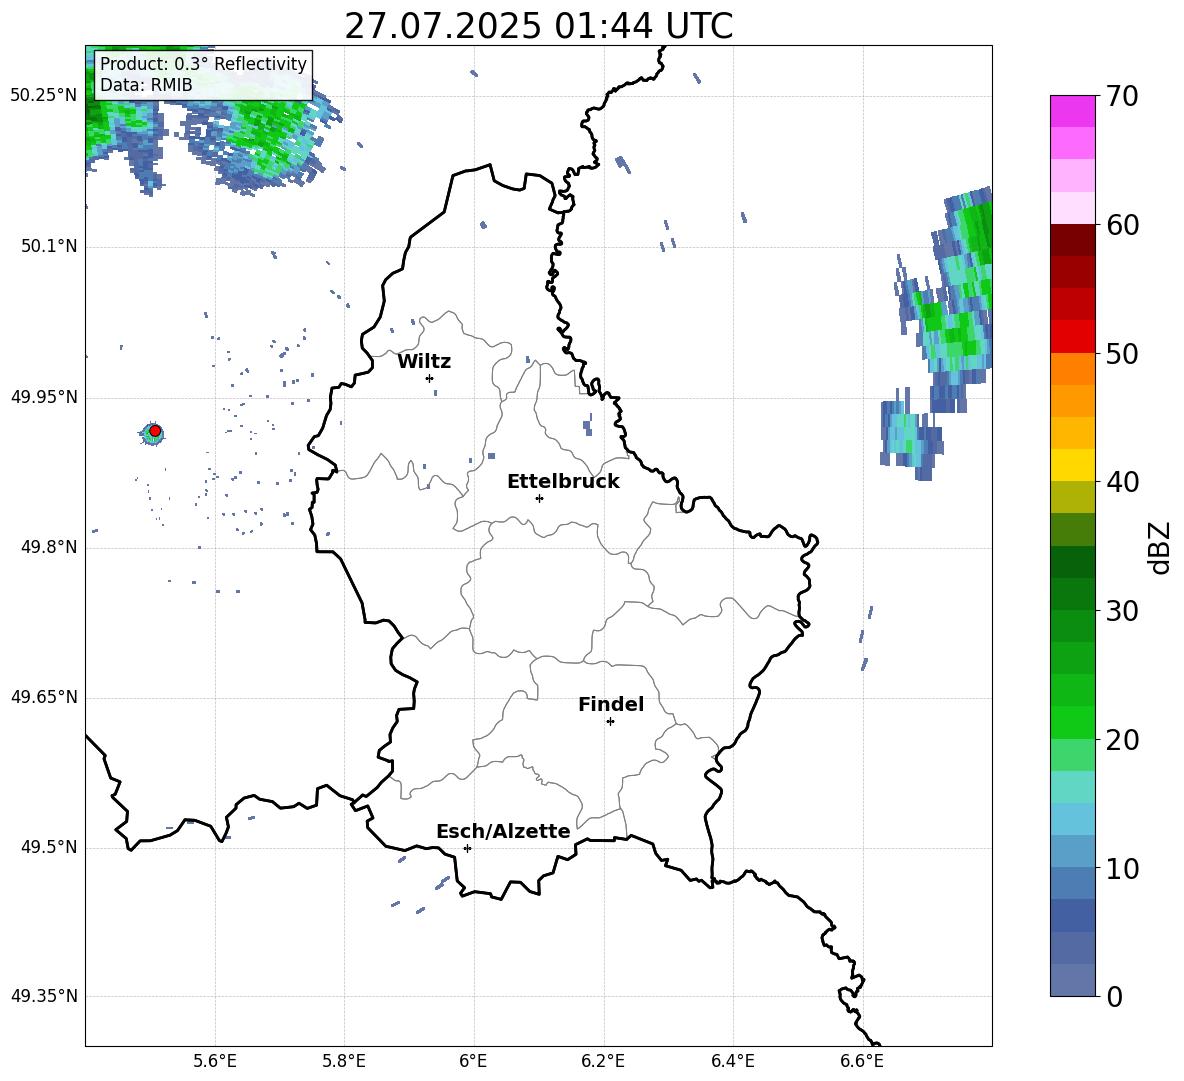Click the Wiltz location cross marker

point(430,378)
